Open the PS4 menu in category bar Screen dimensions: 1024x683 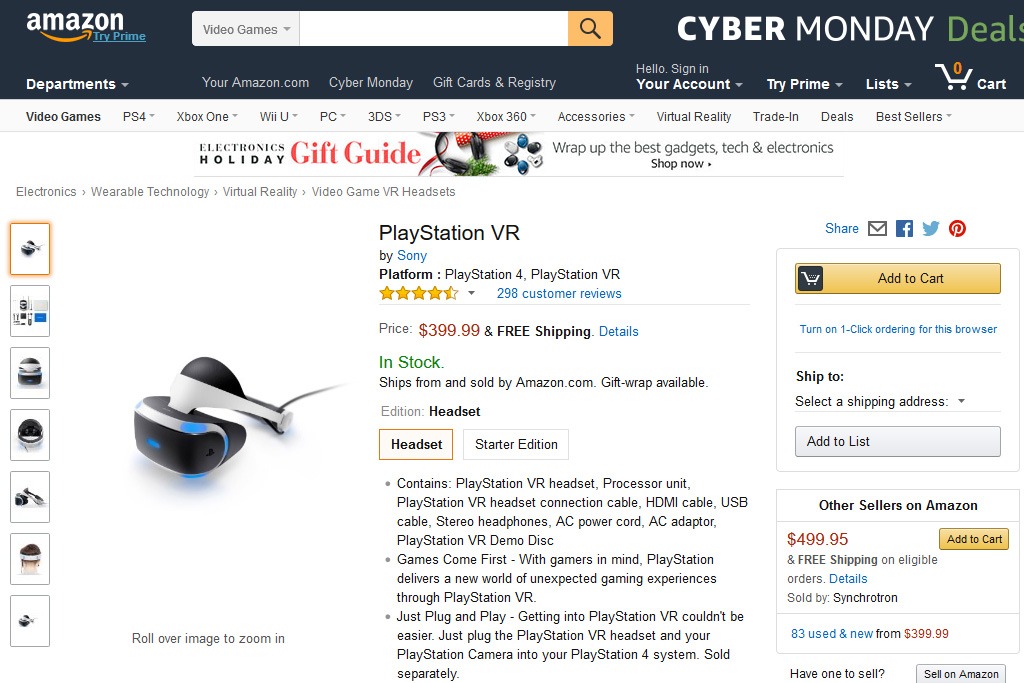(x=138, y=116)
